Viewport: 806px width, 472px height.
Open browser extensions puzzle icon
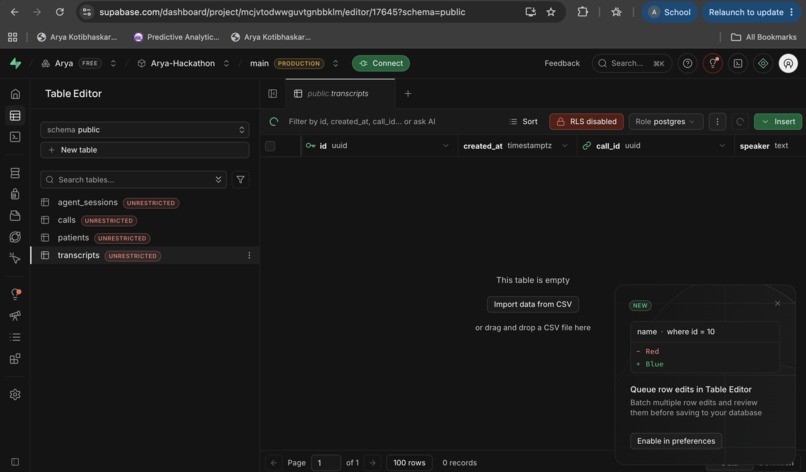coord(582,12)
